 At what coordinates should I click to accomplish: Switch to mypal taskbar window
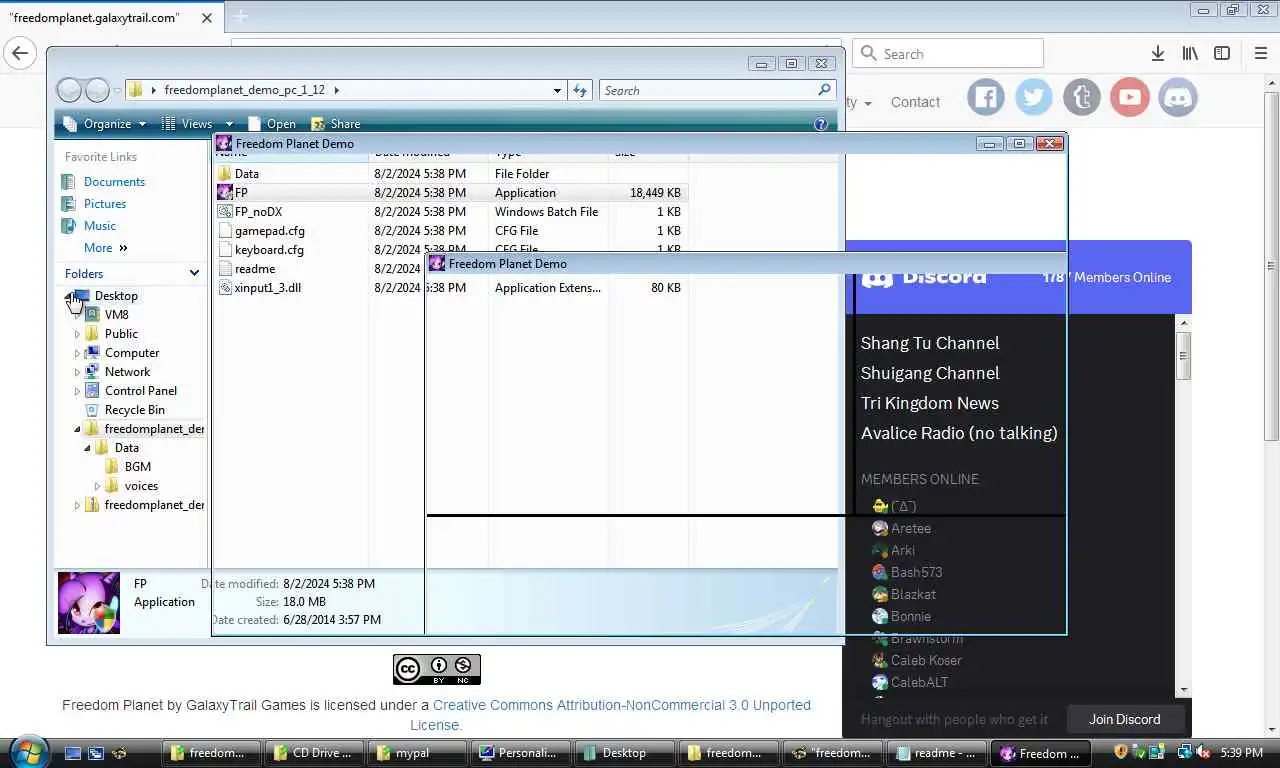[x=416, y=753]
